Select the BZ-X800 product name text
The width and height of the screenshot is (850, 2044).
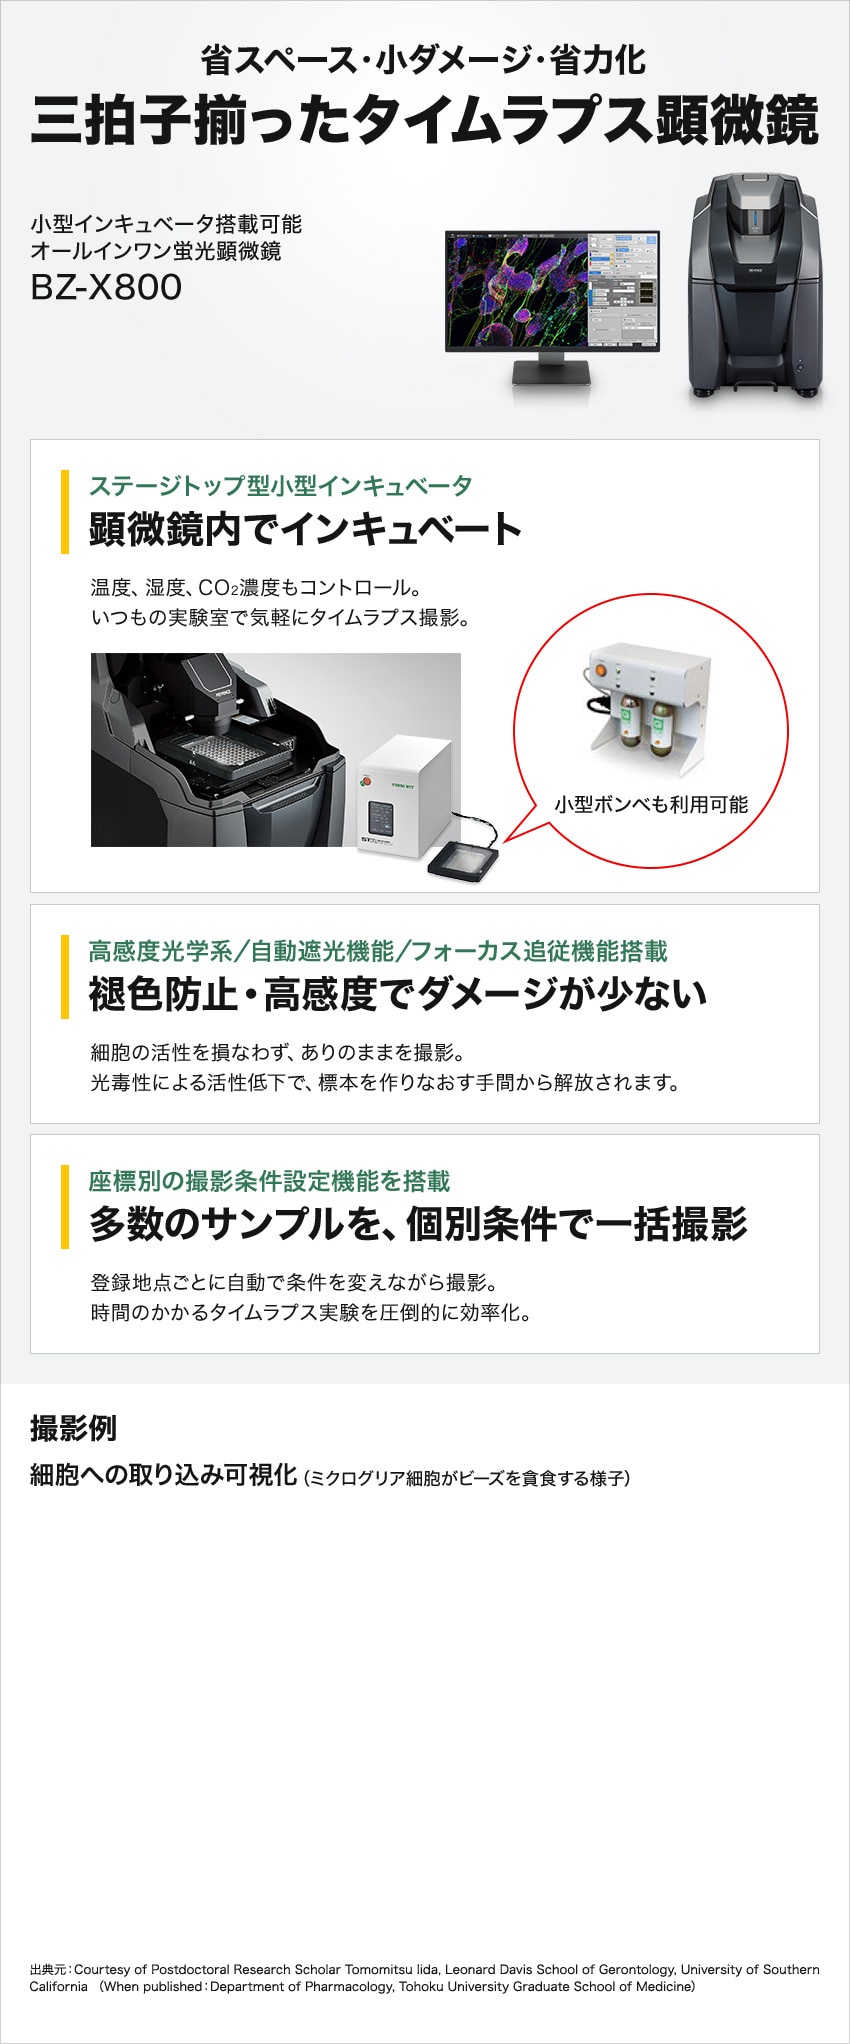pos(106,288)
